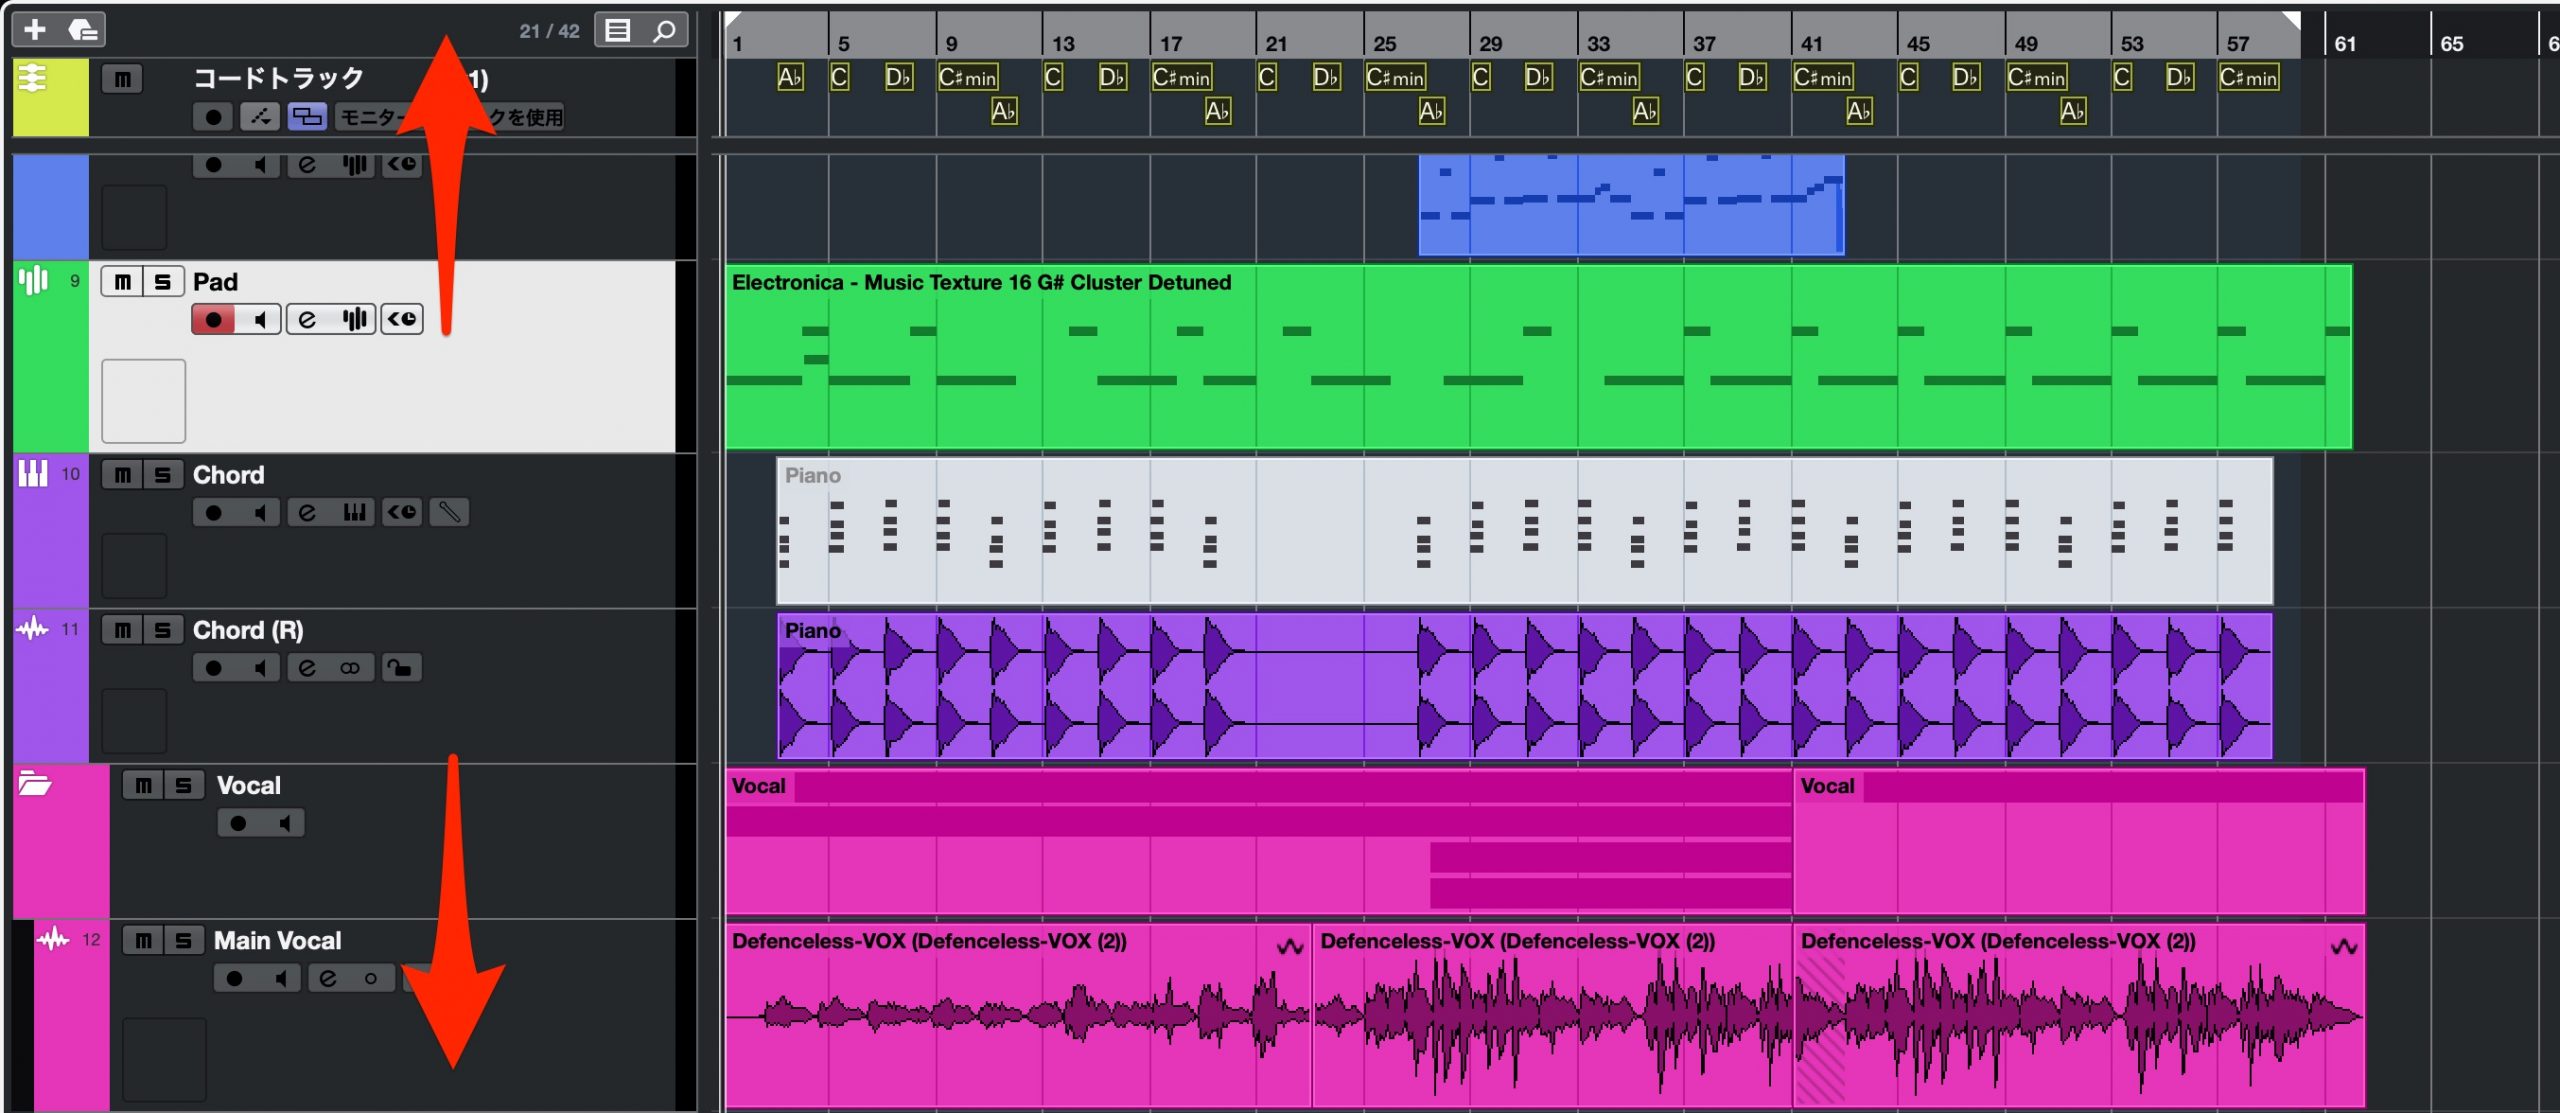This screenshot has height=1113, width=2560.
Task: Toggle time base on Chord track
Action: point(402,513)
